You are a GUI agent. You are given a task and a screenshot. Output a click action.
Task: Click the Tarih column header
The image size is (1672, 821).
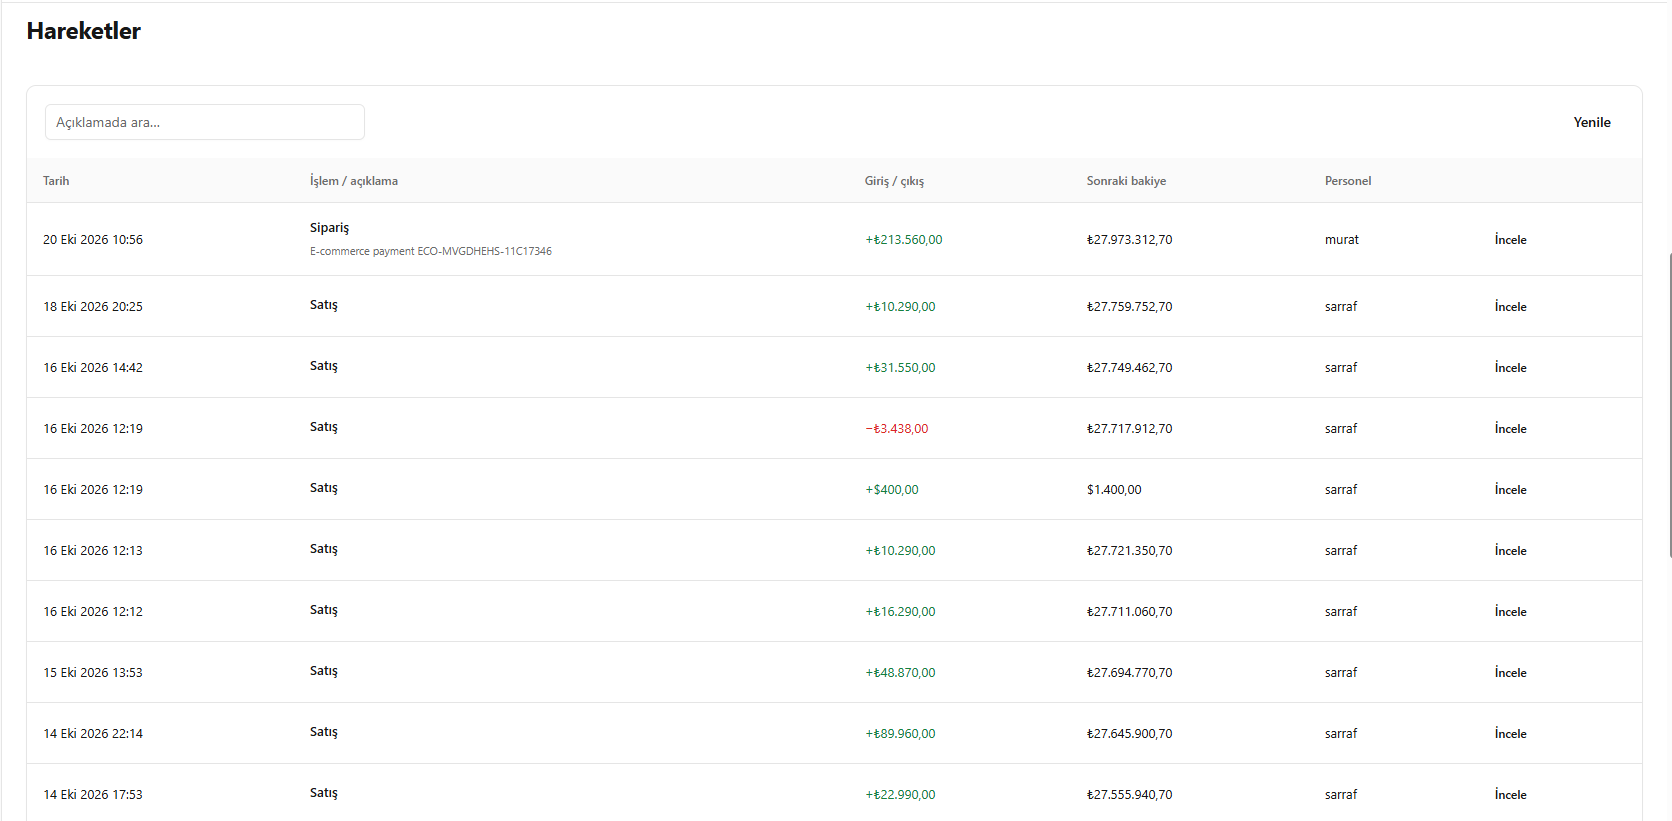(56, 181)
